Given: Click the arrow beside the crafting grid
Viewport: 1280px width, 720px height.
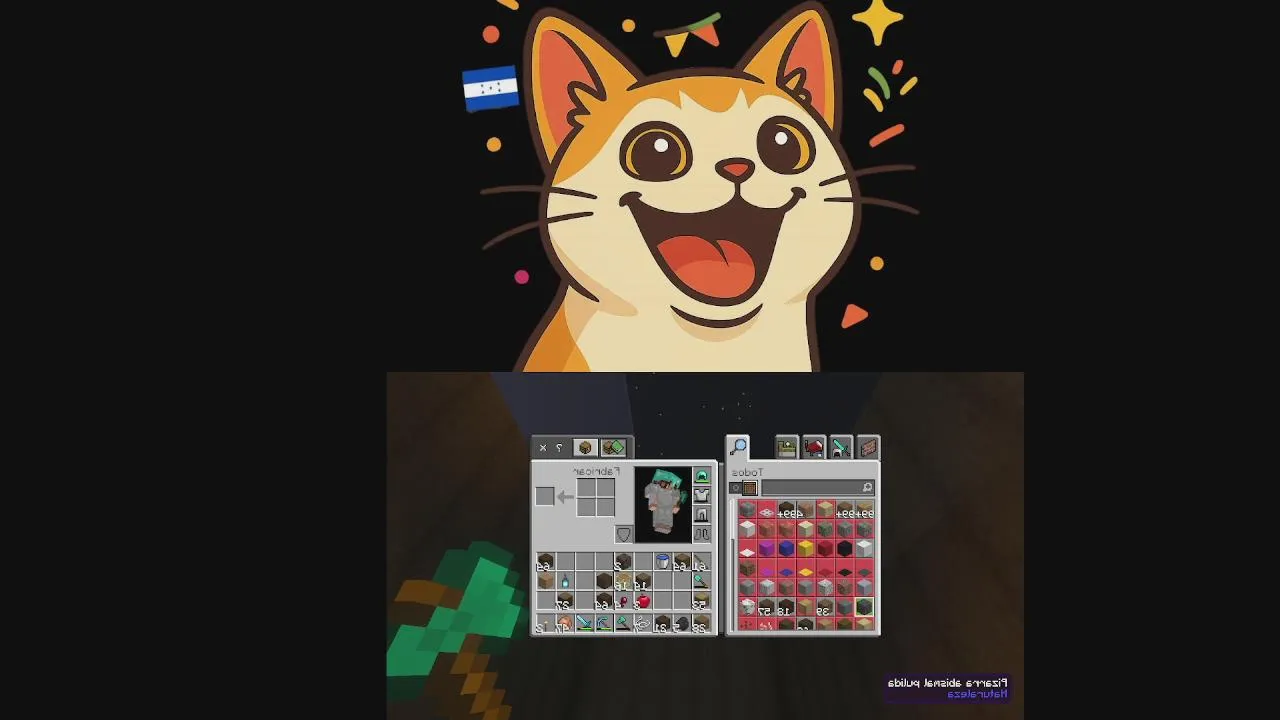Looking at the screenshot, I should click(565, 497).
